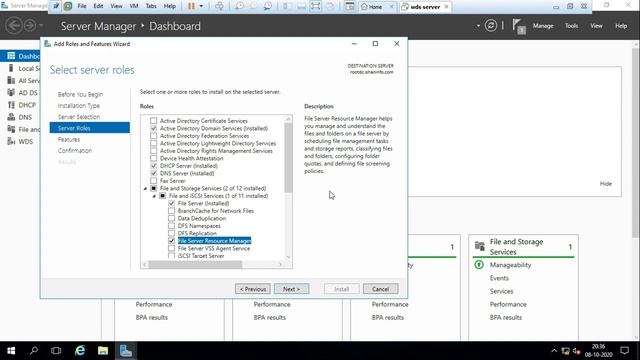
Task: Open the notifications flag icon
Action: pos(518,27)
